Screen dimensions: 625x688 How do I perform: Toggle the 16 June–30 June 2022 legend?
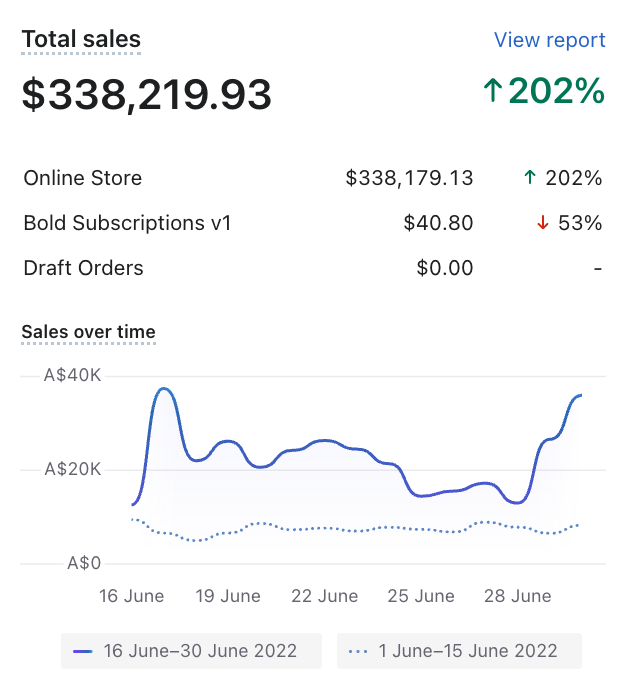(191, 651)
